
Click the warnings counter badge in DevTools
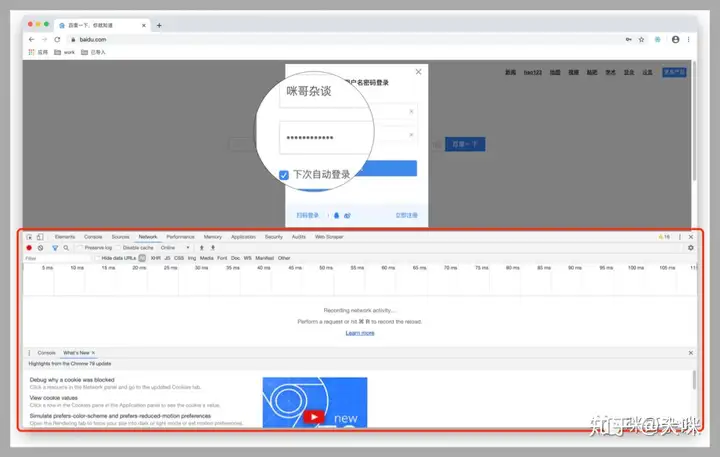click(x=664, y=237)
